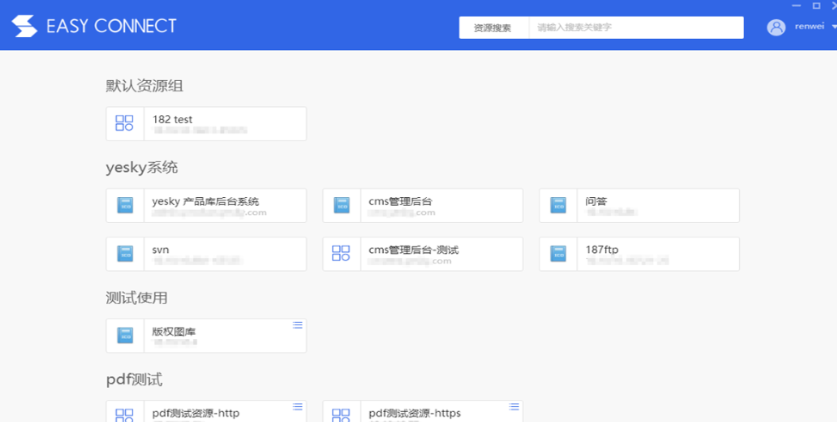
Task: Click the svn resource icon
Action: (125, 254)
